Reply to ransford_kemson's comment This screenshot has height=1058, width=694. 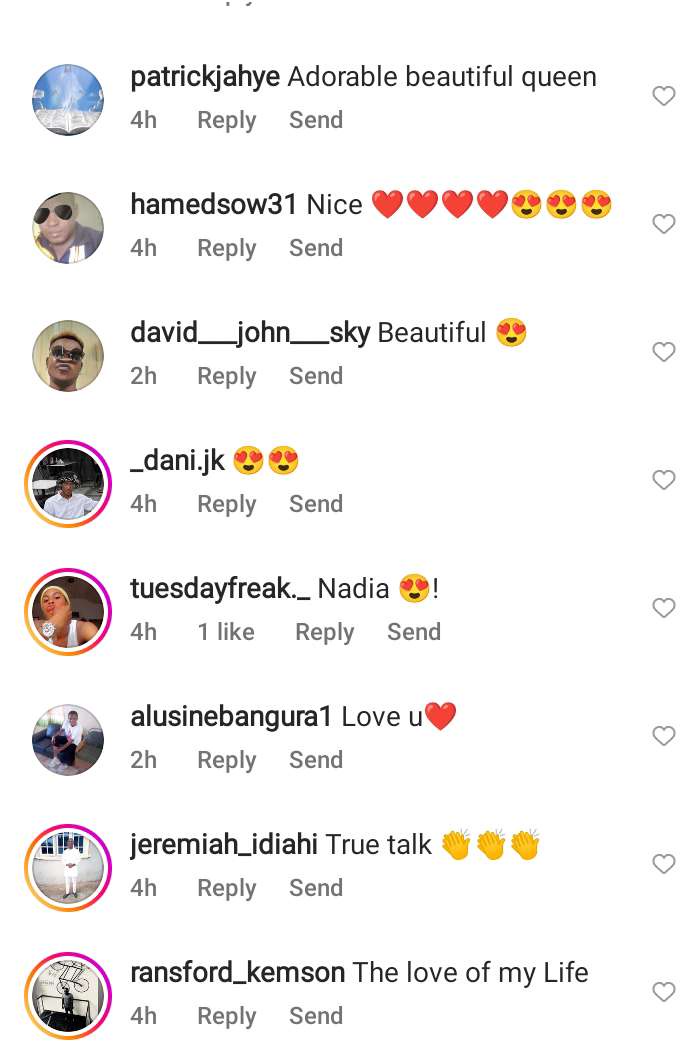coord(227,1016)
